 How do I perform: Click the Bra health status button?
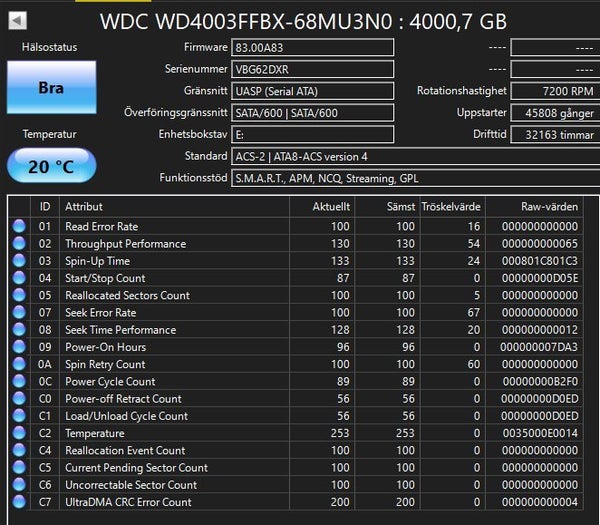point(52,87)
